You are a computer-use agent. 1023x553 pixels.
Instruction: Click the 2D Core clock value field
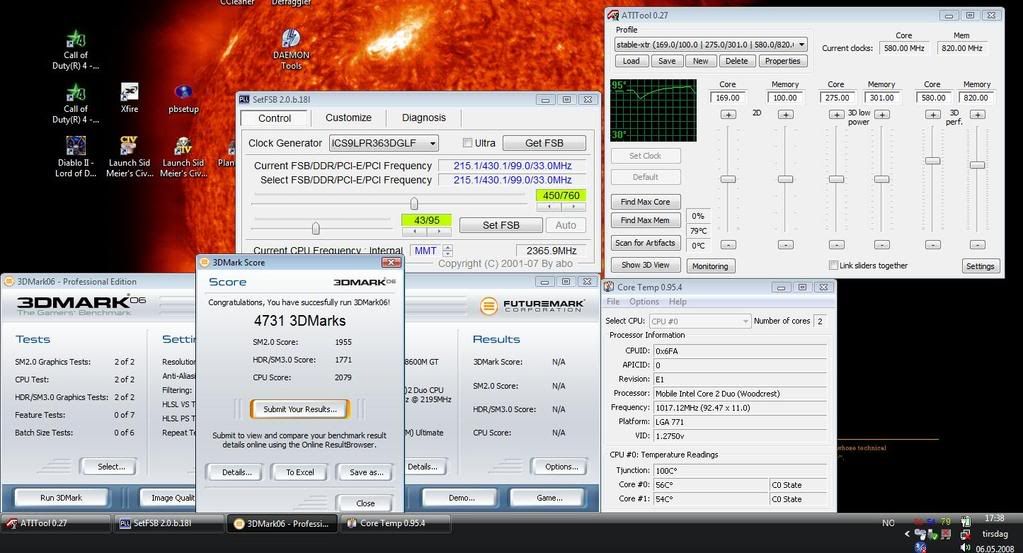728,98
